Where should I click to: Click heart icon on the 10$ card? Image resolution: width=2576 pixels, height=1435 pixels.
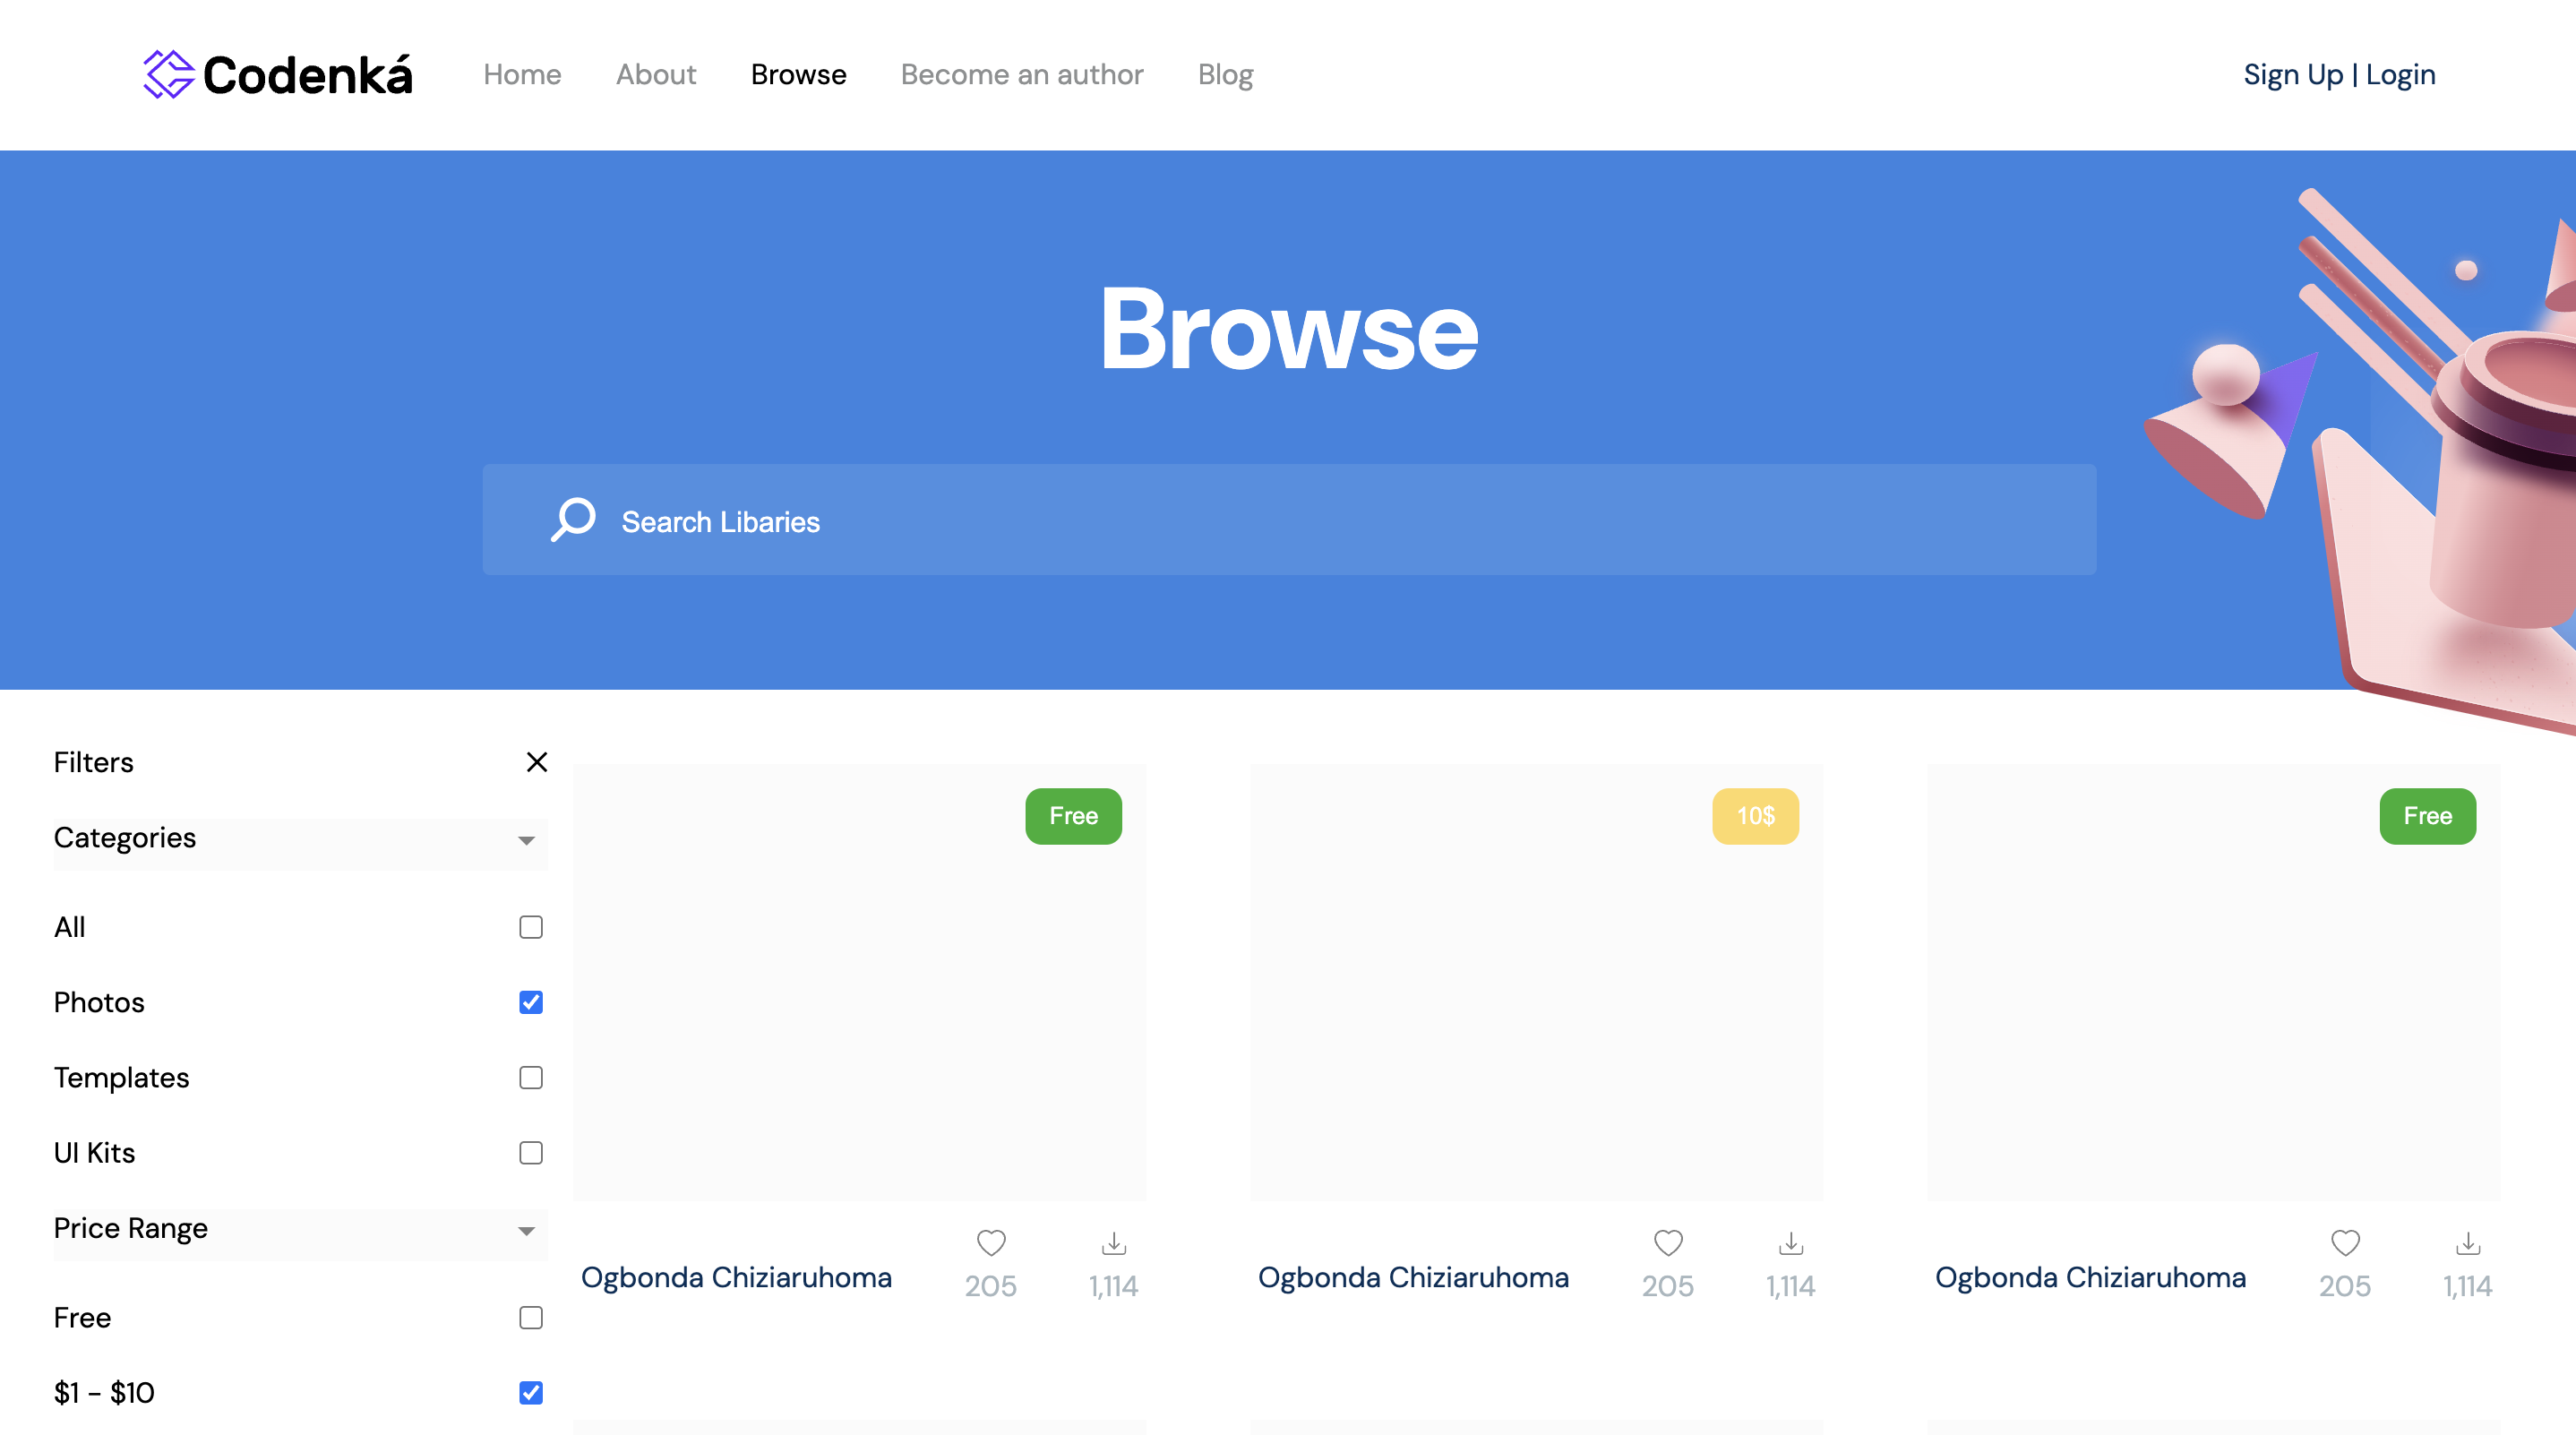pos(1667,1243)
